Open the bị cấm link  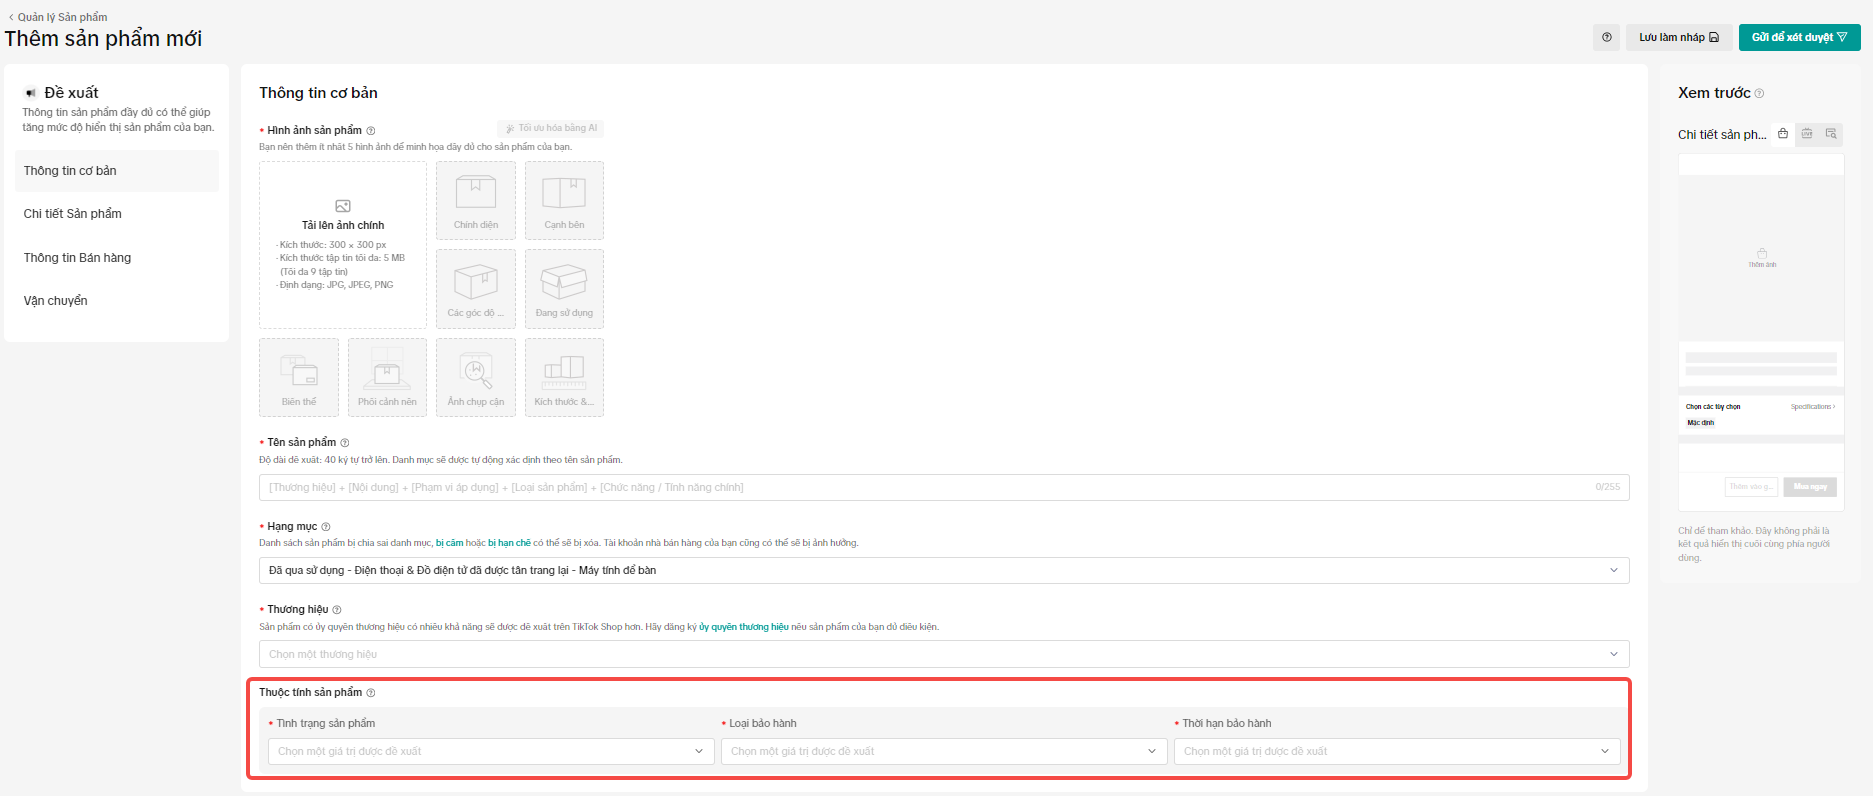[x=449, y=543]
